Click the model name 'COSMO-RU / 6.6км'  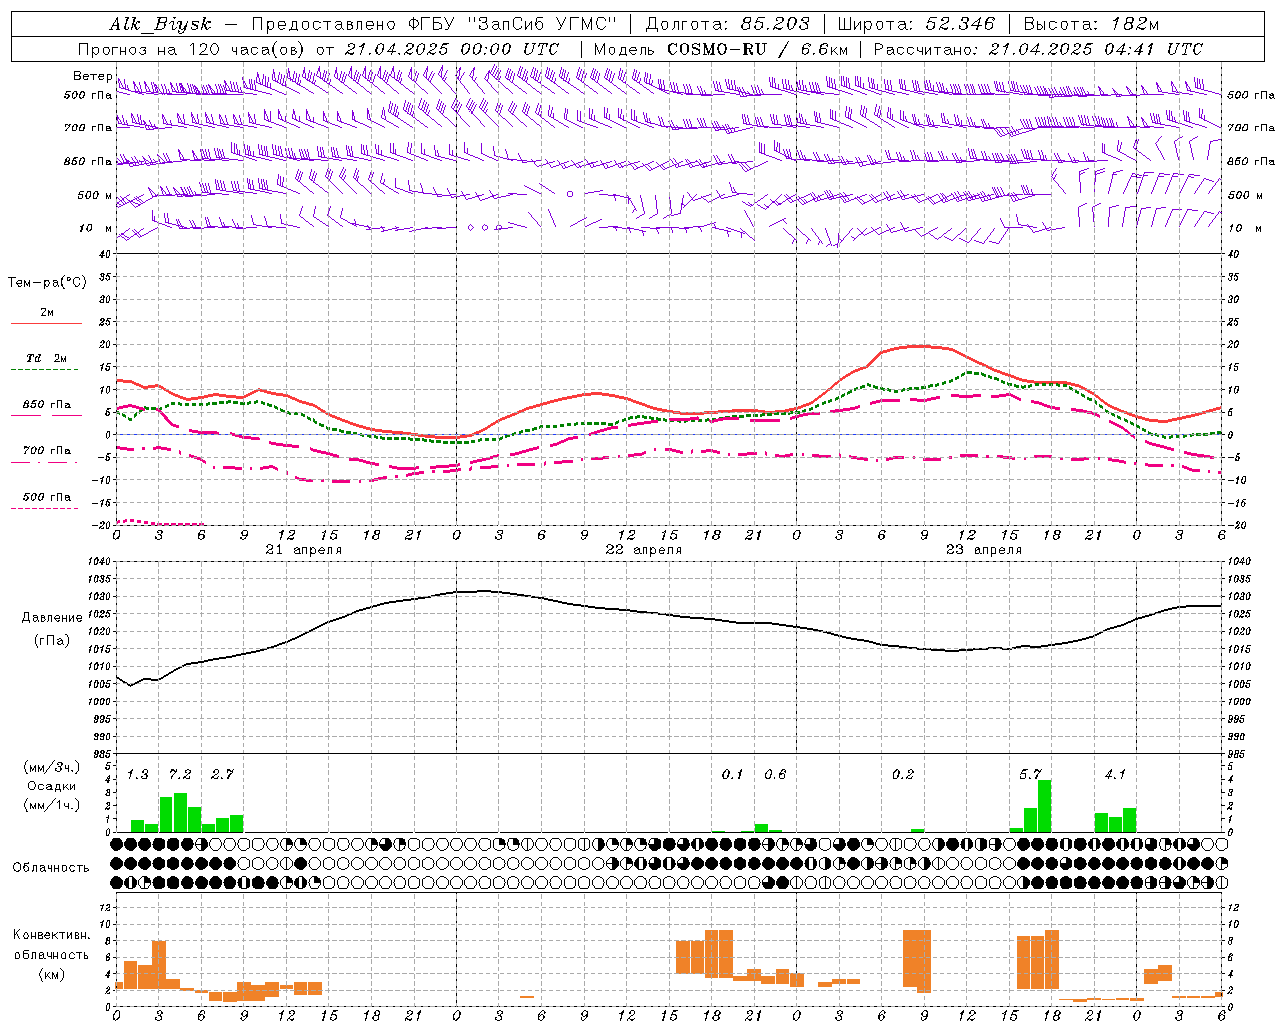pyautogui.click(x=757, y=49)
